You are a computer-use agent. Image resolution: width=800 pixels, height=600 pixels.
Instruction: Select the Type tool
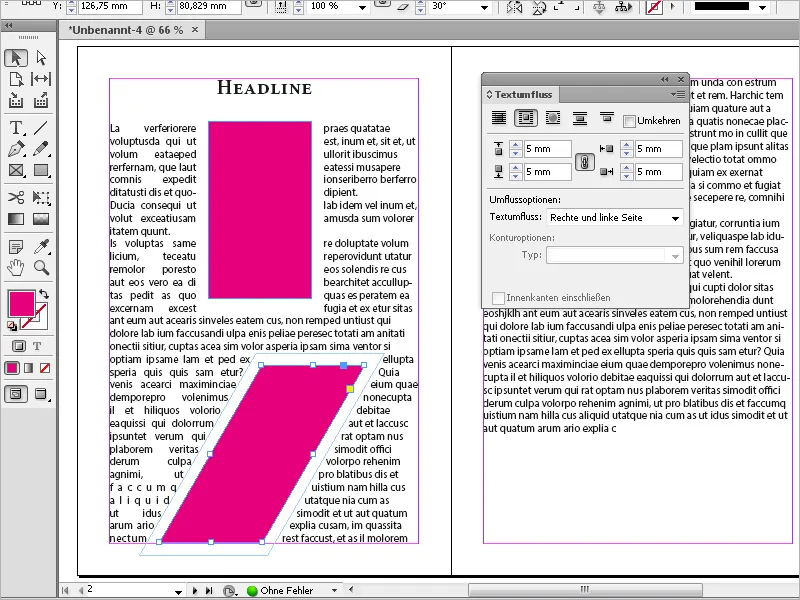click(15, 127)
